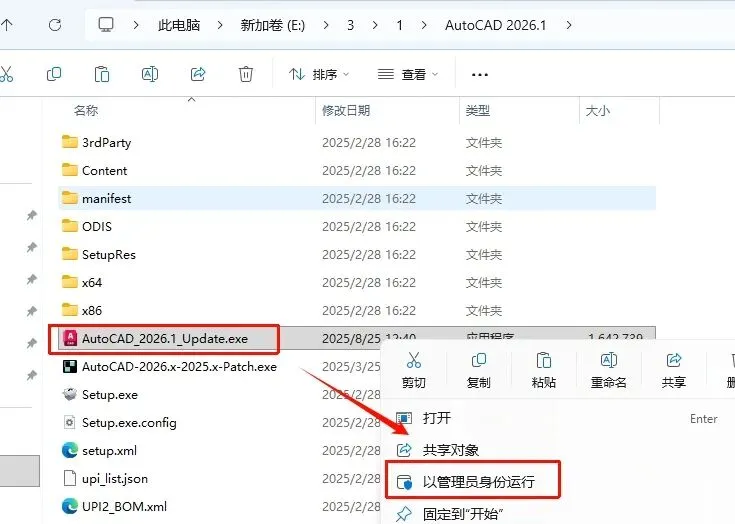Sort by the 大小 column header
The width and height of the screenshot is (735, 524).
598,111
